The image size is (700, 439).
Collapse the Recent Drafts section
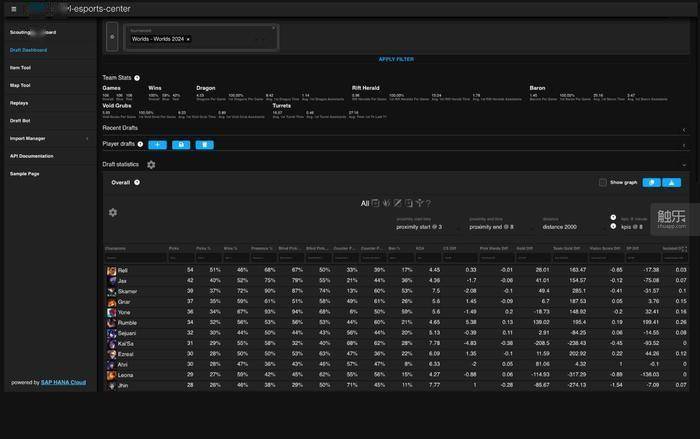(683, 129)
